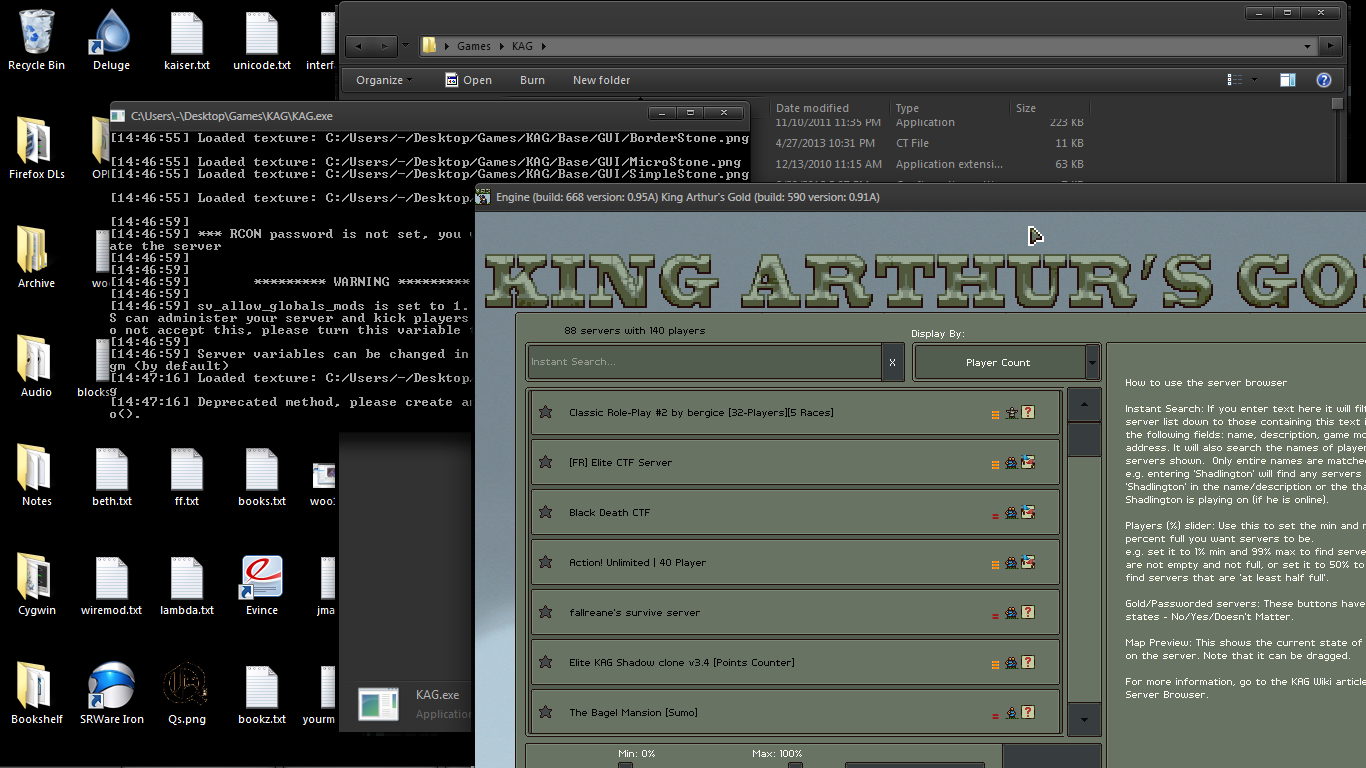Click the players icon on Elite KAG Shadow row

tap(1012, 662)
